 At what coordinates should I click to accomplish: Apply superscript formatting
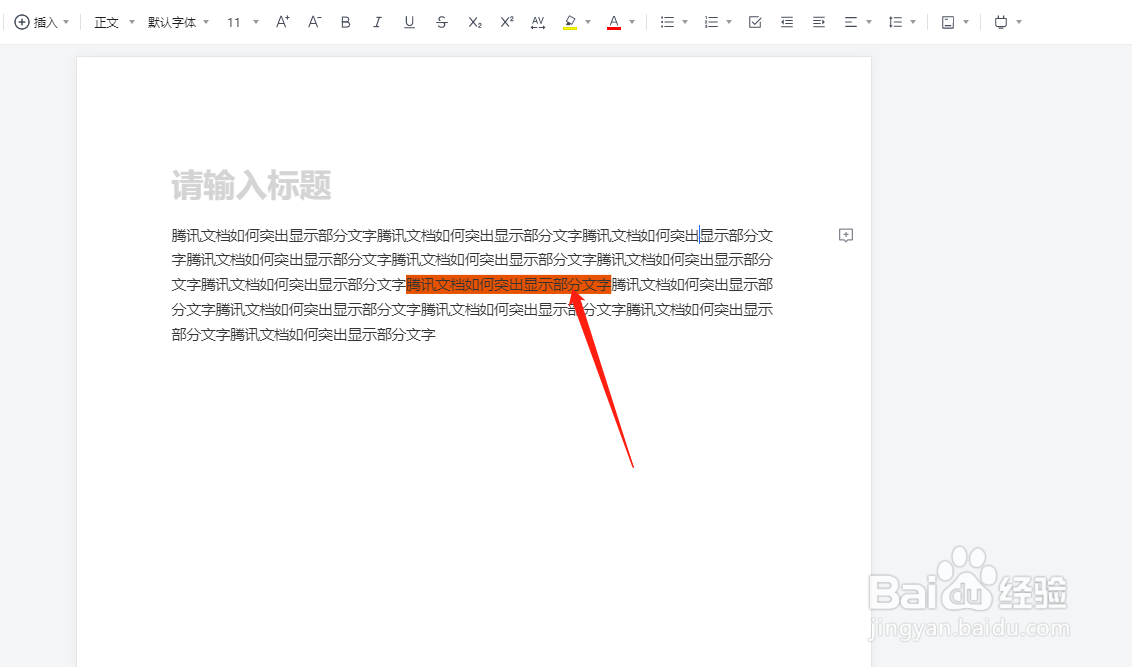(x=507, y=22)
